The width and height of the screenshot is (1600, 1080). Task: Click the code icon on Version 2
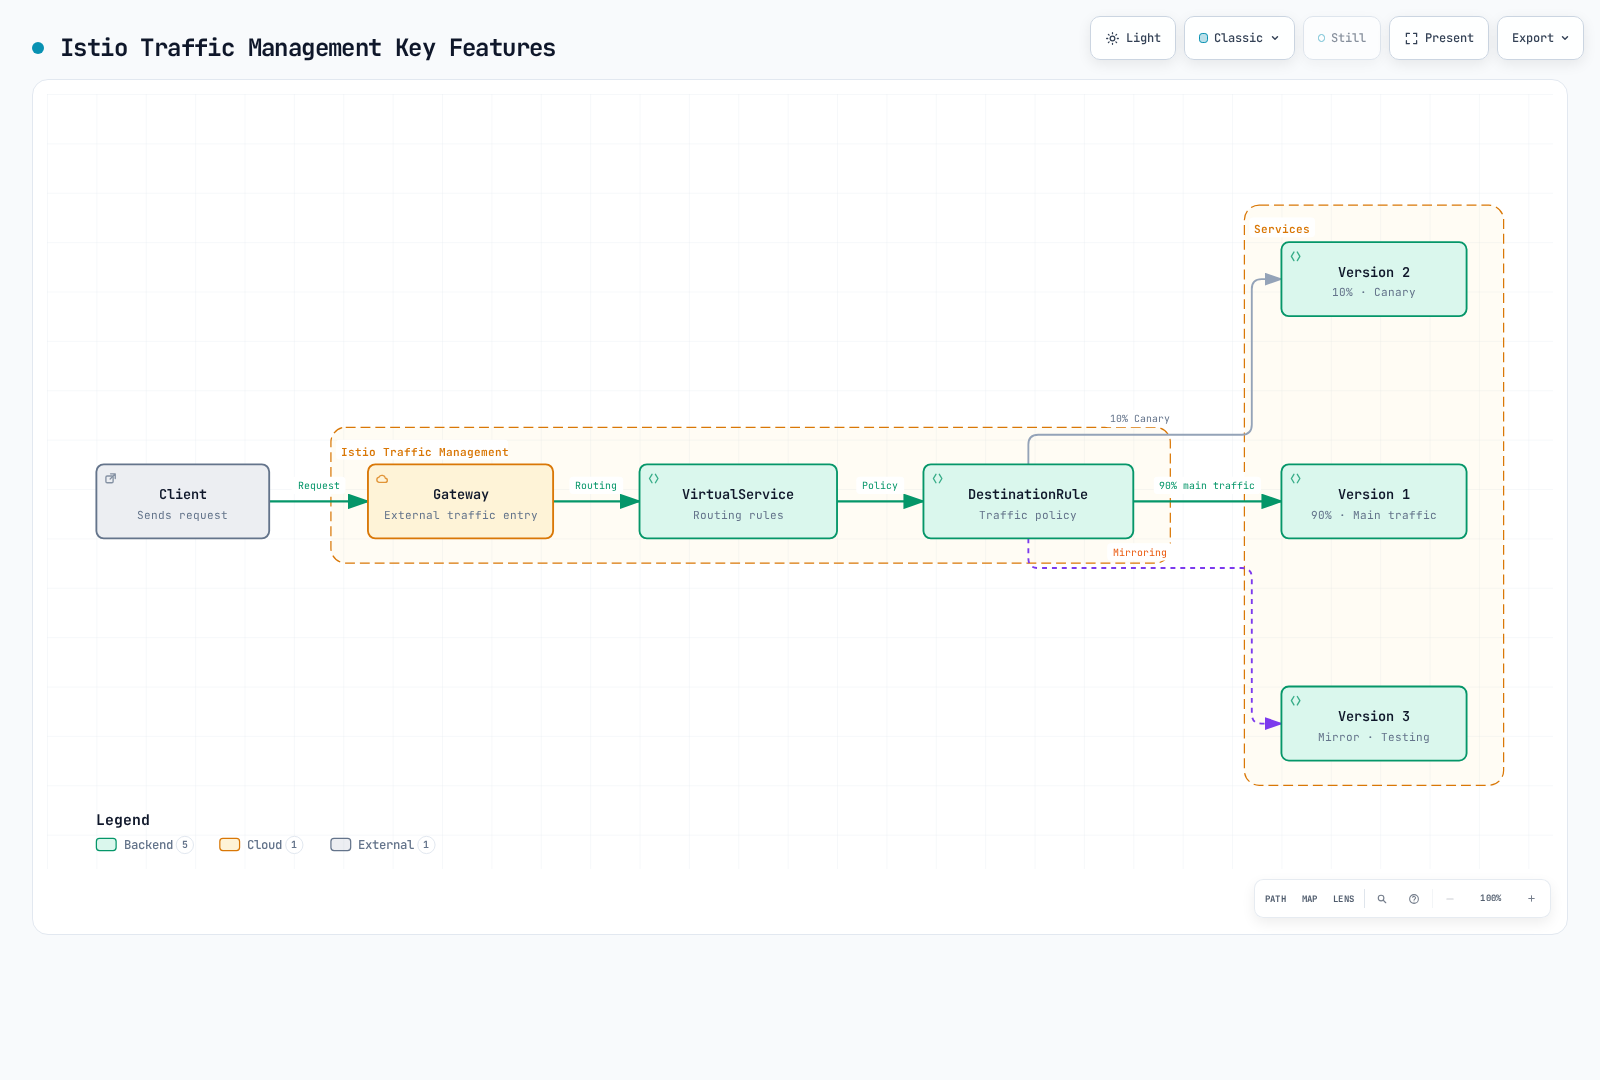point(1296,257)
